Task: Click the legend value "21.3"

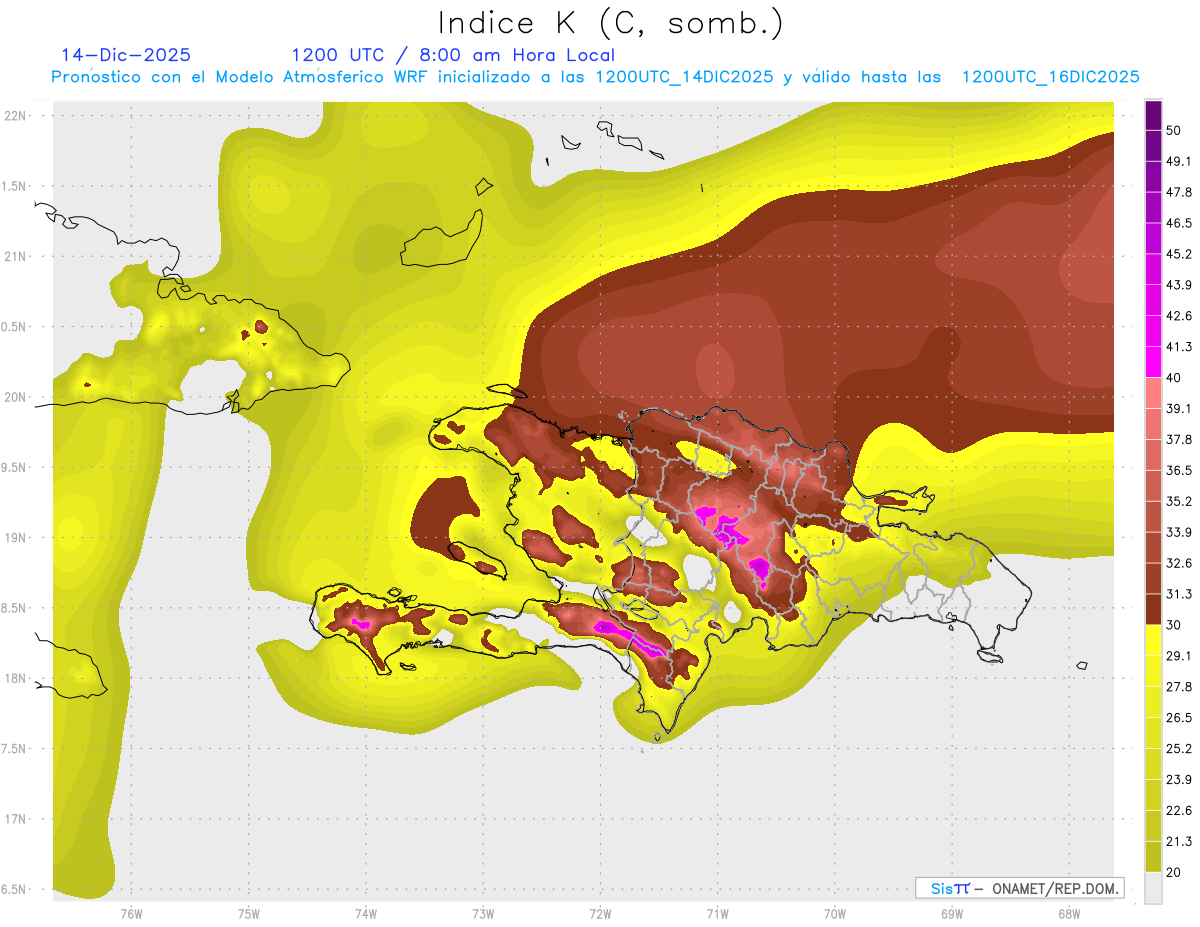Action: click(x=1179, y=841)
